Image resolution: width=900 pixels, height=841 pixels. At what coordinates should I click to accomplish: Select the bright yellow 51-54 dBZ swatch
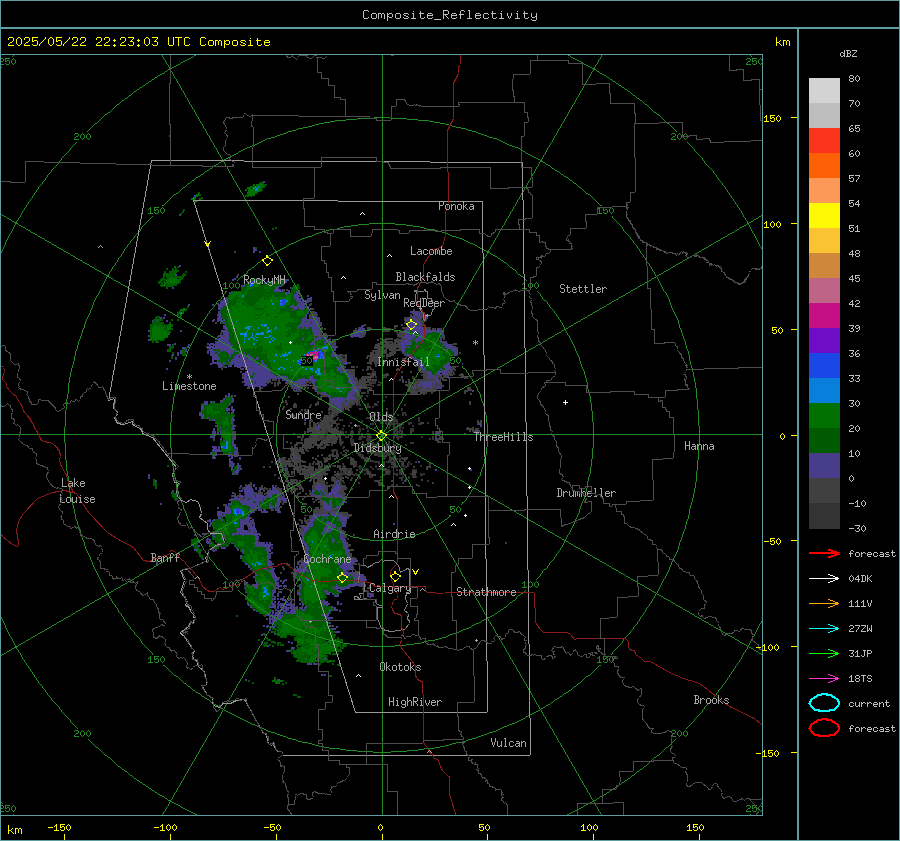click(x=824, y=215)
